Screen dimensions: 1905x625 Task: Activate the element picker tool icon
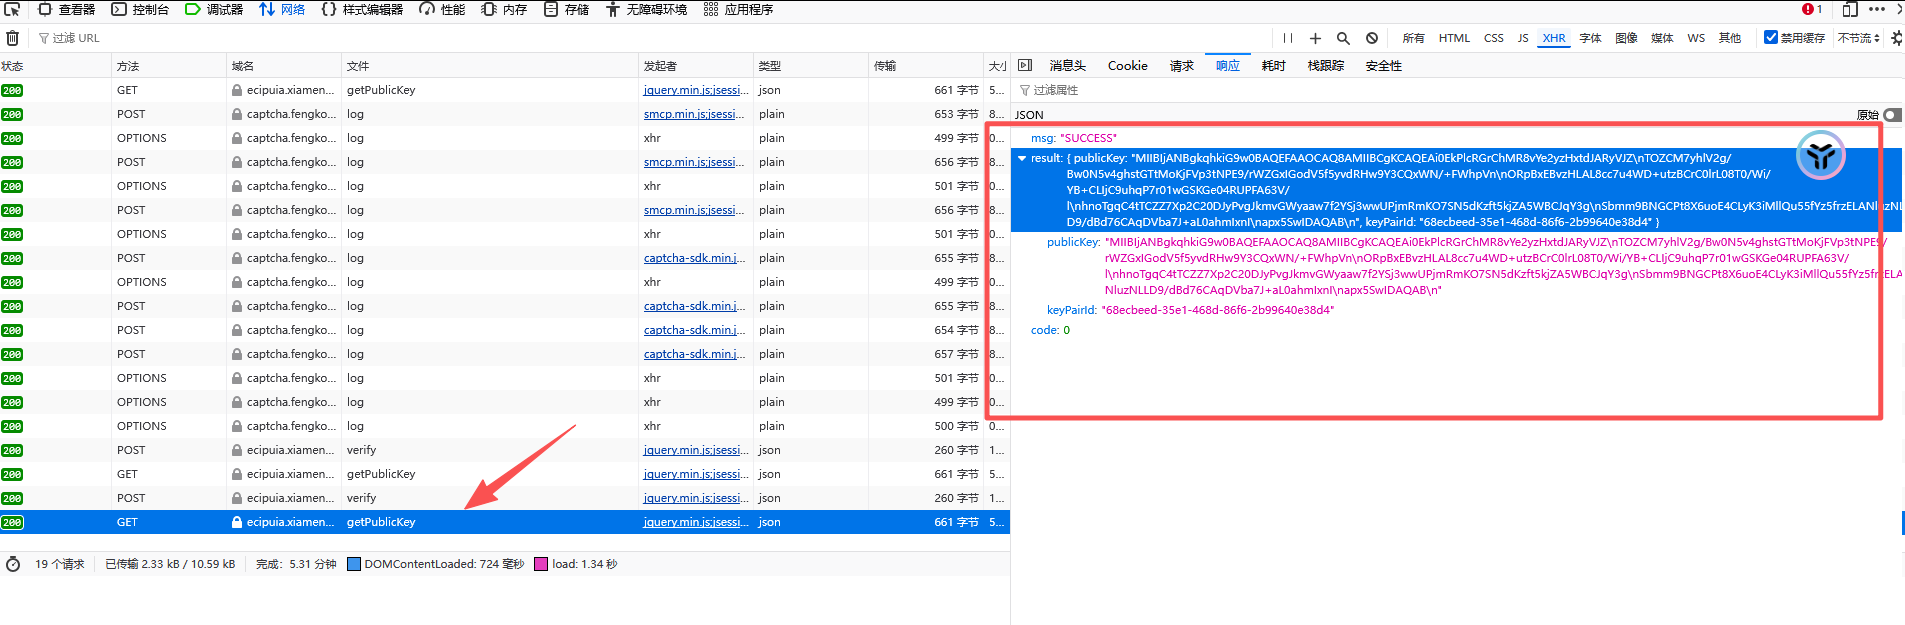(12, 9)
